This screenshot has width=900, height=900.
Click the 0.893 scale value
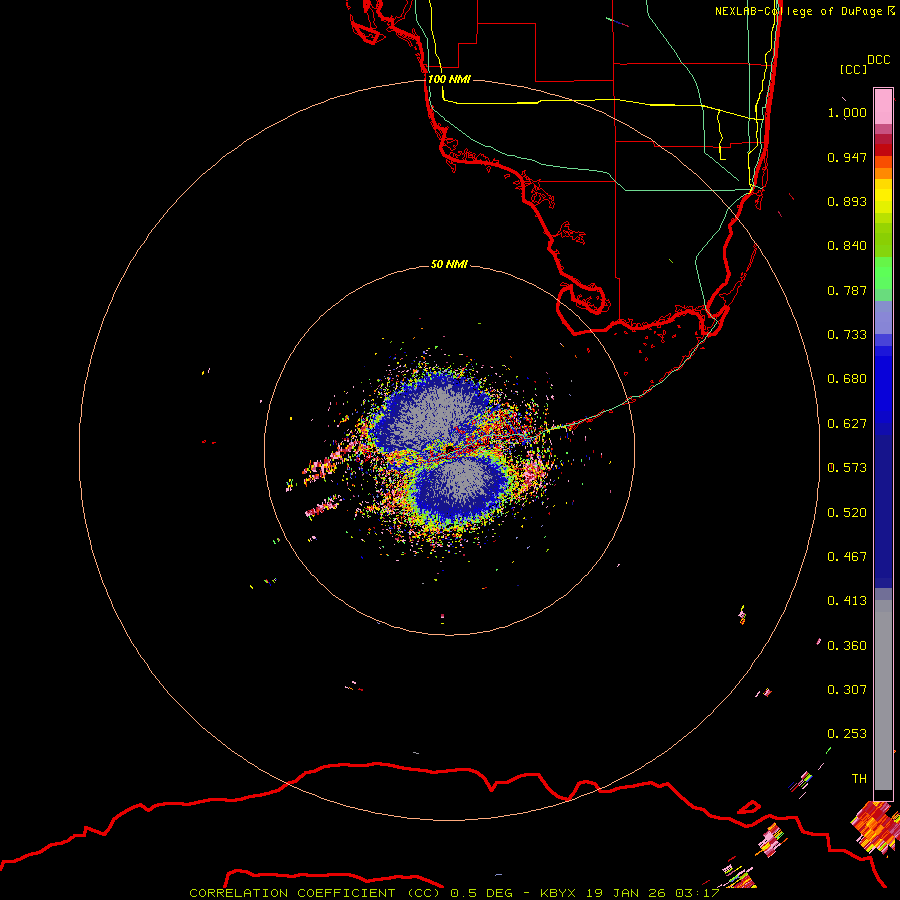pyautogui.click(x=847, y=201)
